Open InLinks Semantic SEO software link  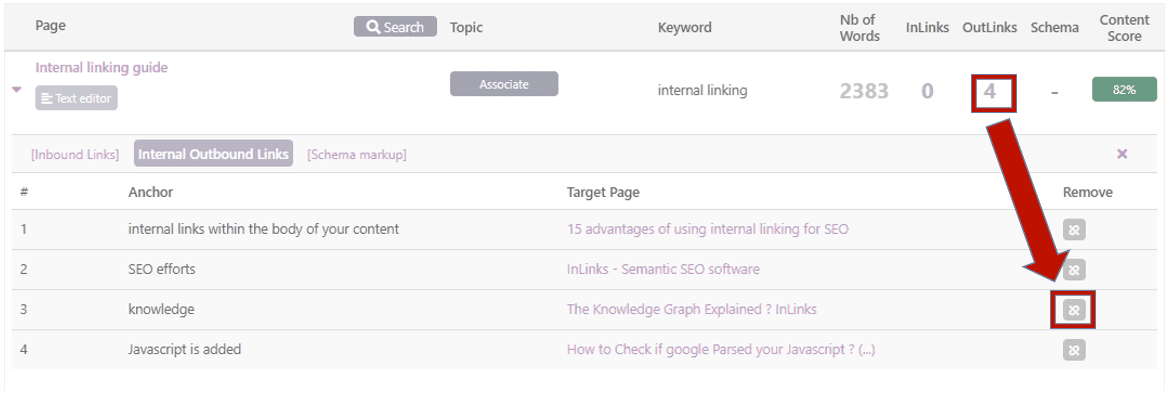click(x=663, y=269)
